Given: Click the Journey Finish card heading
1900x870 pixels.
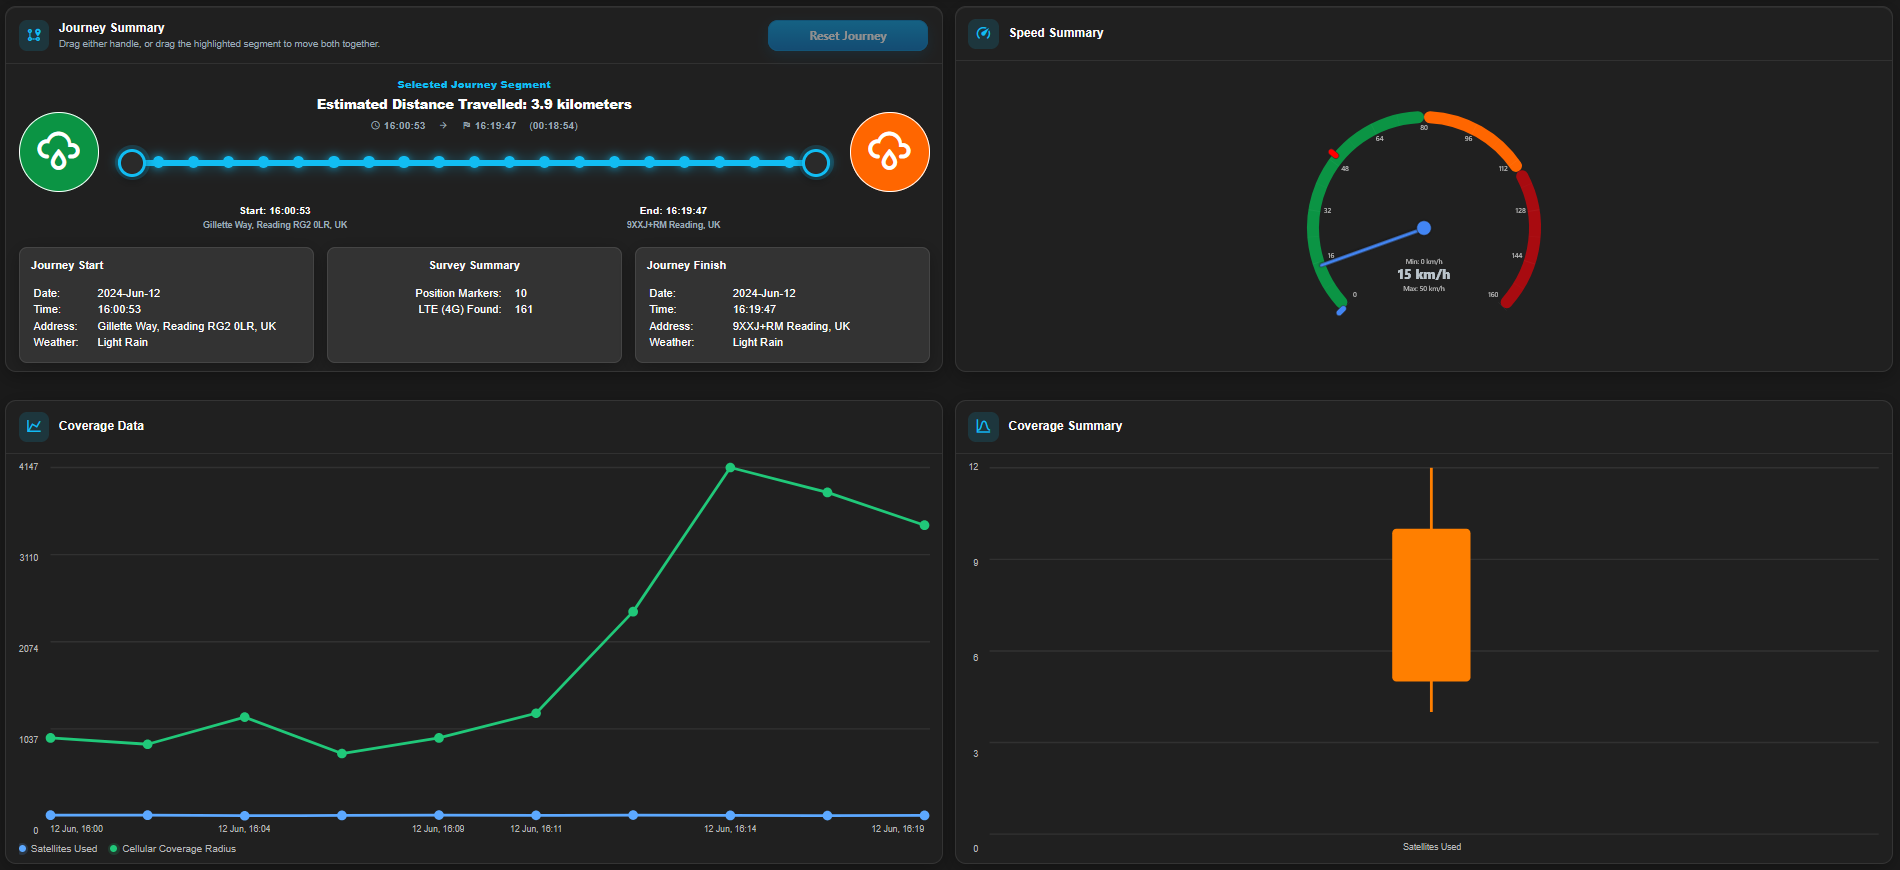Looking at the screenshot, I should 686,265.
